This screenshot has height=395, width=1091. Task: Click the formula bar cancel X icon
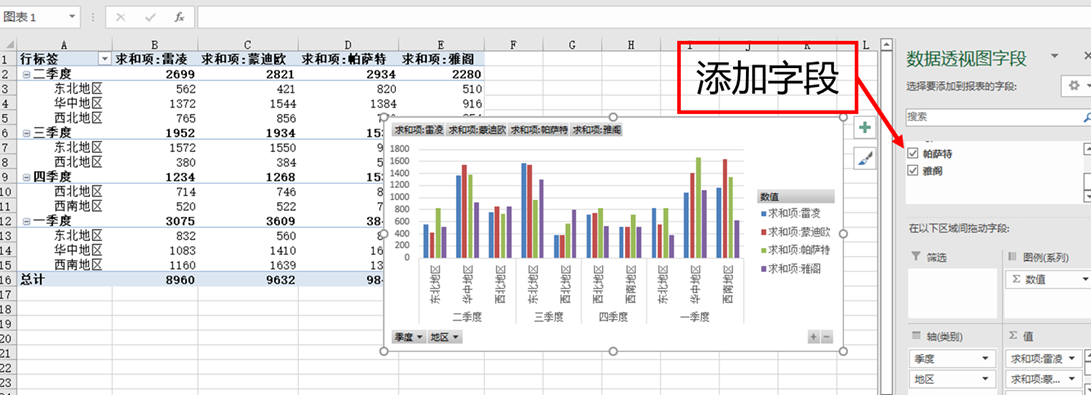120,17
